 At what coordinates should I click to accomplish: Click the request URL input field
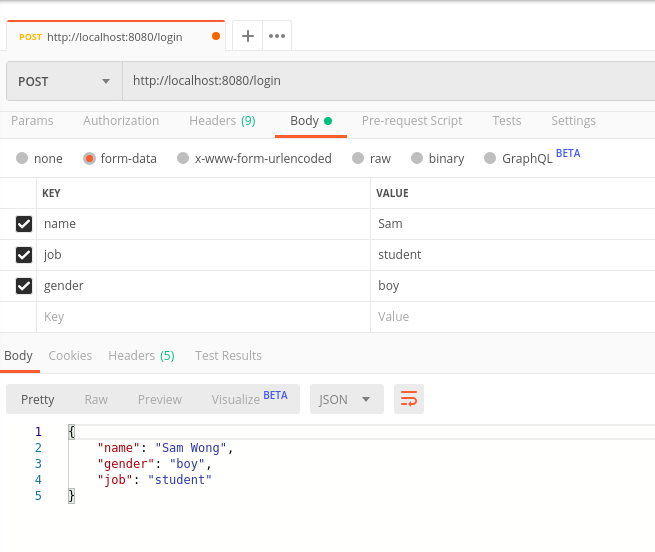[x=388, y=81]
